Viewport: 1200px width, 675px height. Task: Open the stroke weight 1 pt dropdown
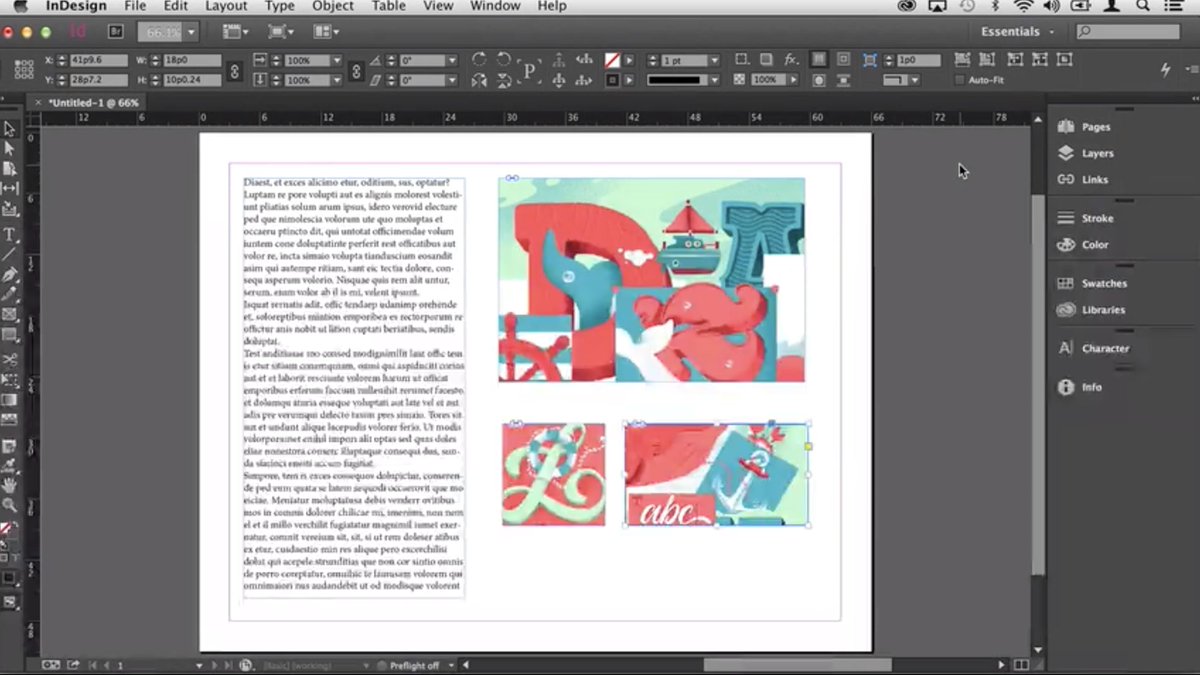click(x=713, y=60)
